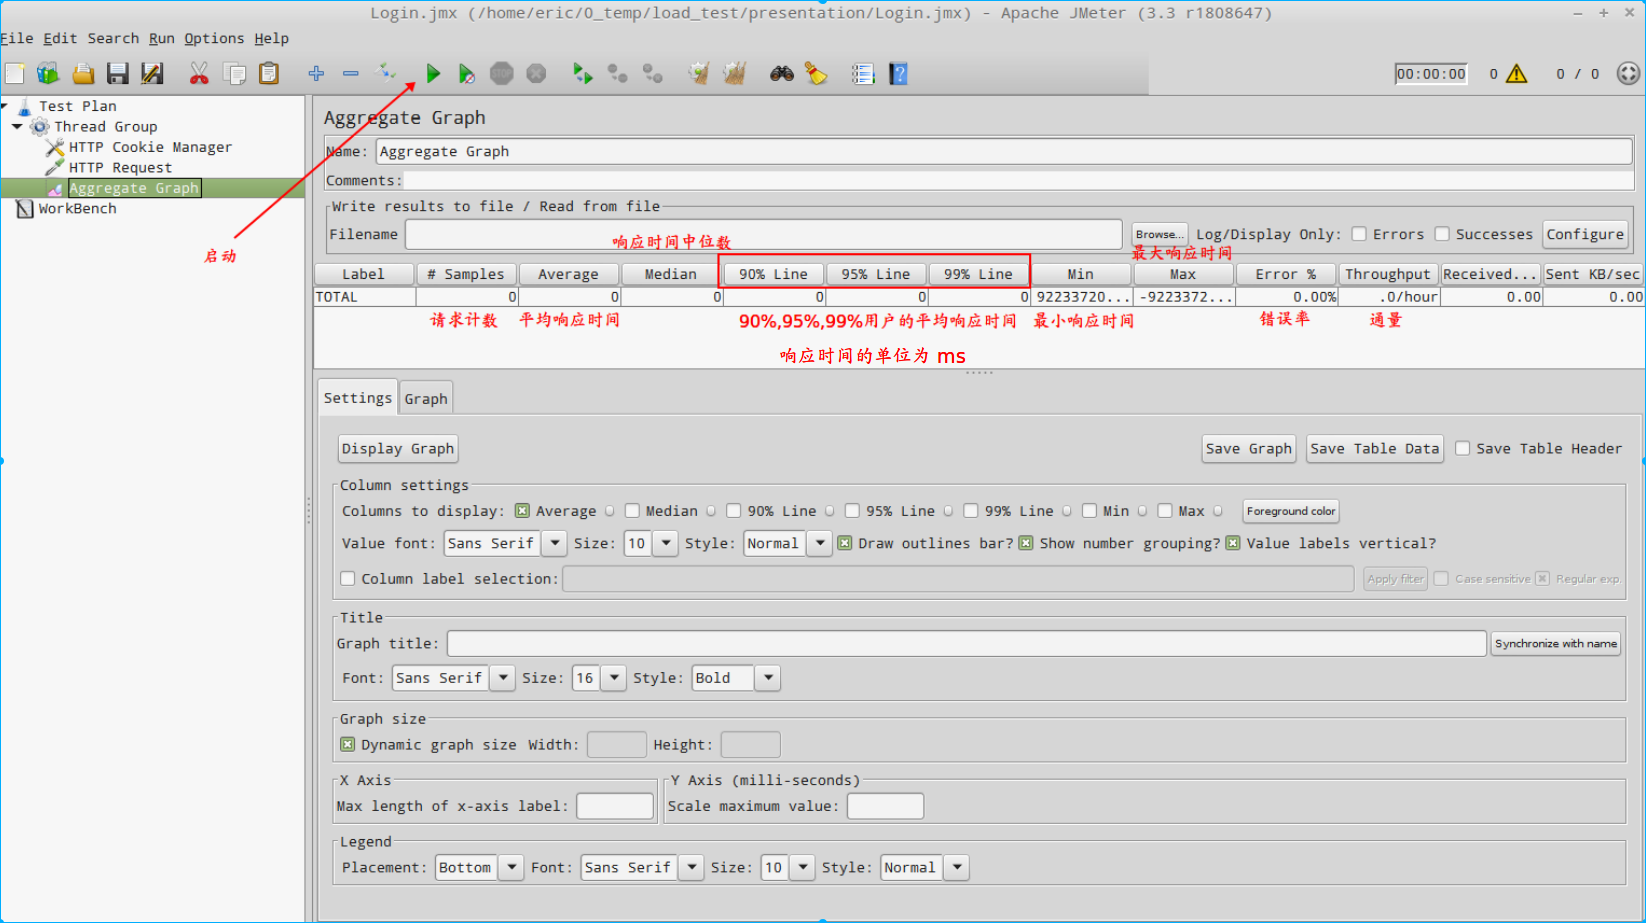Viewport: 1646px width, 923px height.
Task: Open the File menu
Action: click(x=17, y=38)
